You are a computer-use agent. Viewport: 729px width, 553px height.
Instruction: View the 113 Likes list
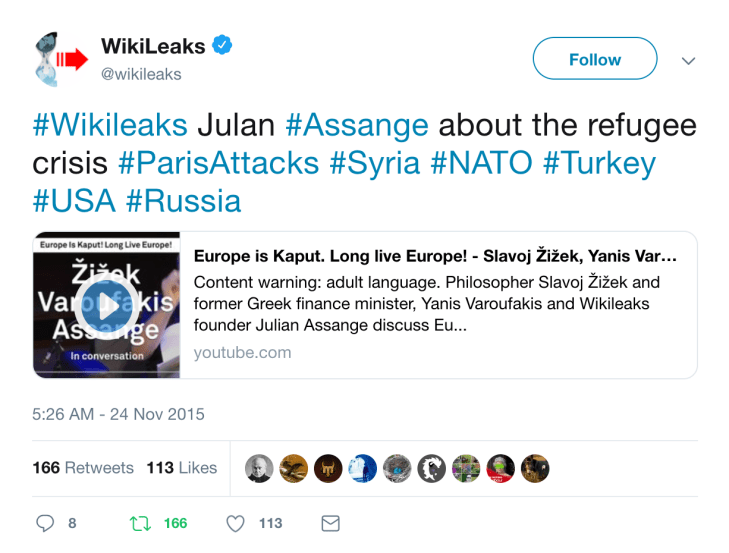pyautogui.click(x=181, y=468)
